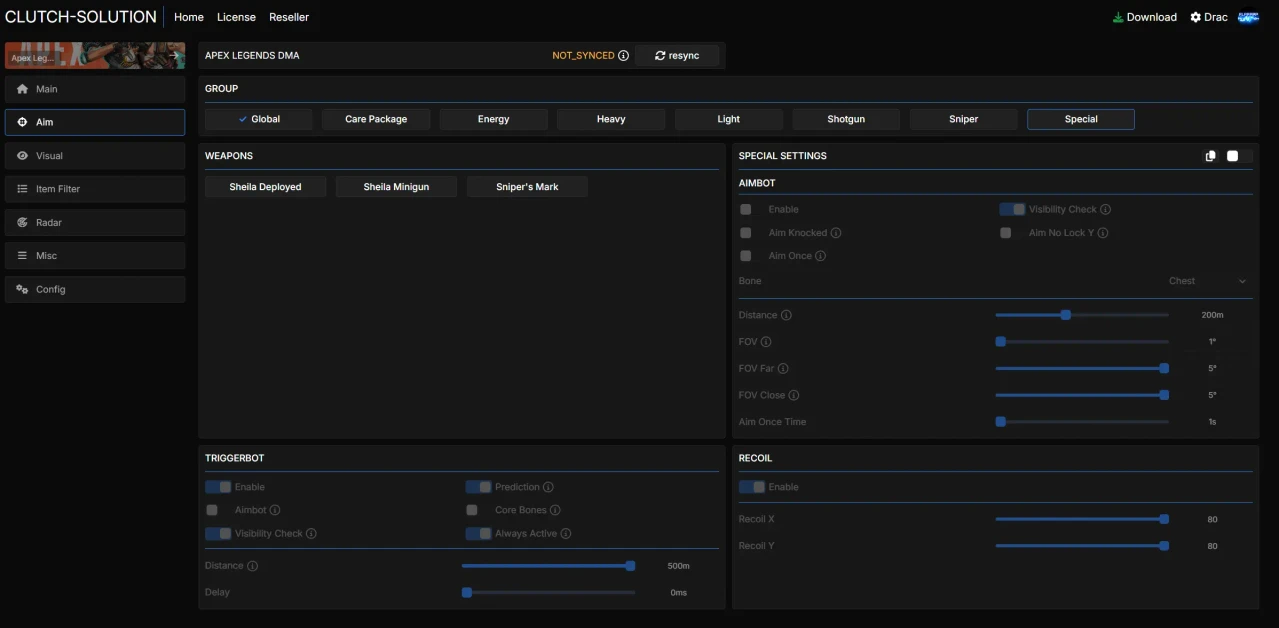Open the Apex Legends game selector banner

pos(95,55)
